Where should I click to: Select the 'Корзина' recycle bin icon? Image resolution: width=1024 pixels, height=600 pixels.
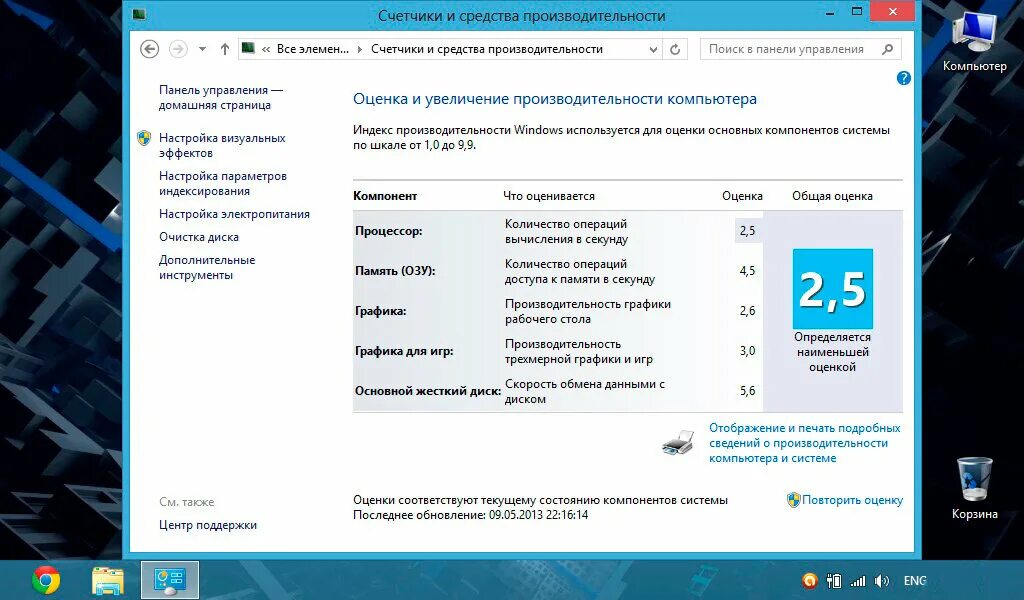[x=974, y=488]
